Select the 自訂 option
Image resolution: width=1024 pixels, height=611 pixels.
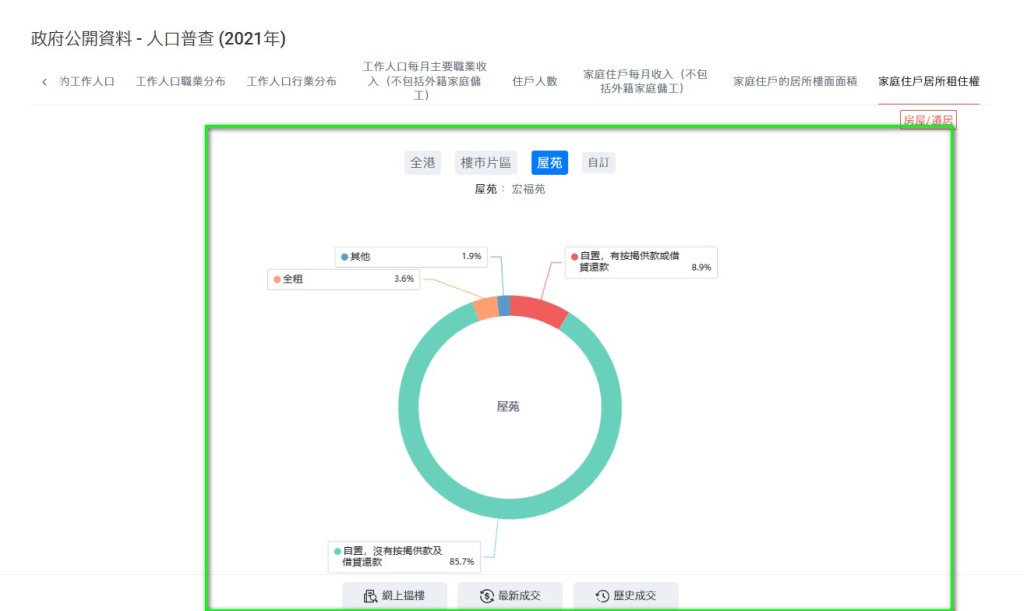pyautogui.click(x=598, y=162)
